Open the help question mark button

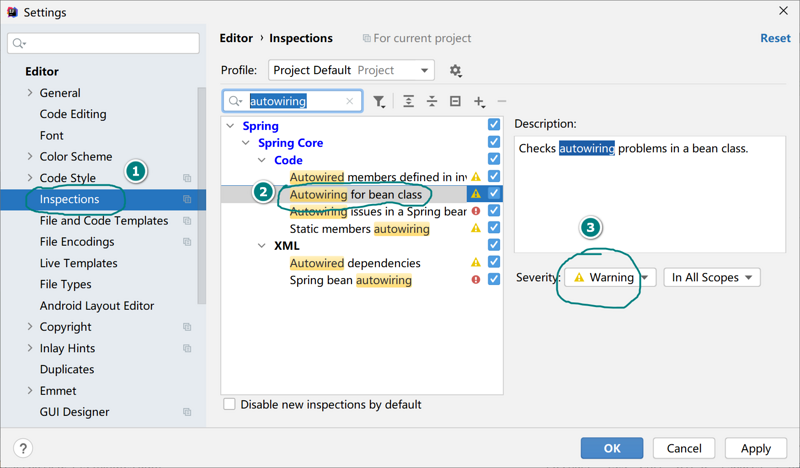(23, 449)
